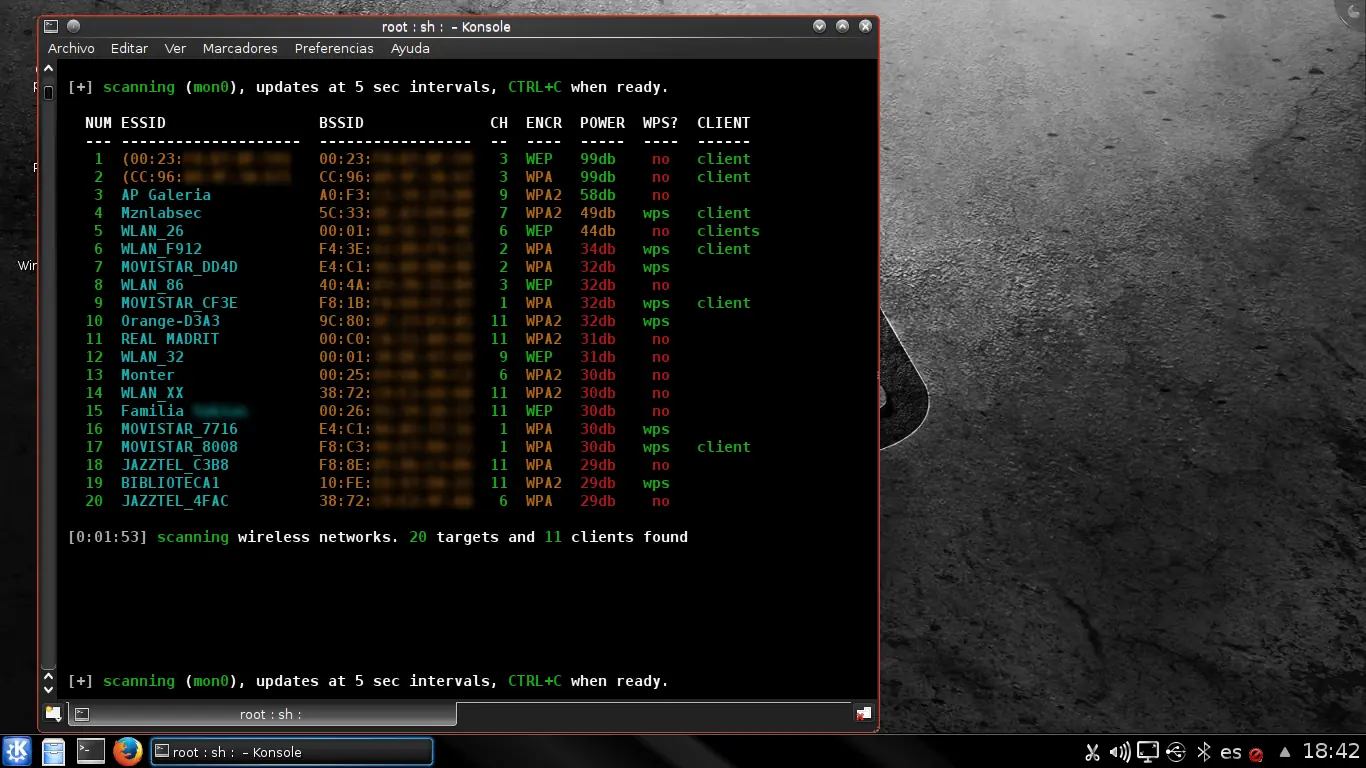Click the 'JAZZTEL_C3B8' ESSID
Image resolution: width=1366 pixels, height=768 pixels.
(x=175, y=465)
